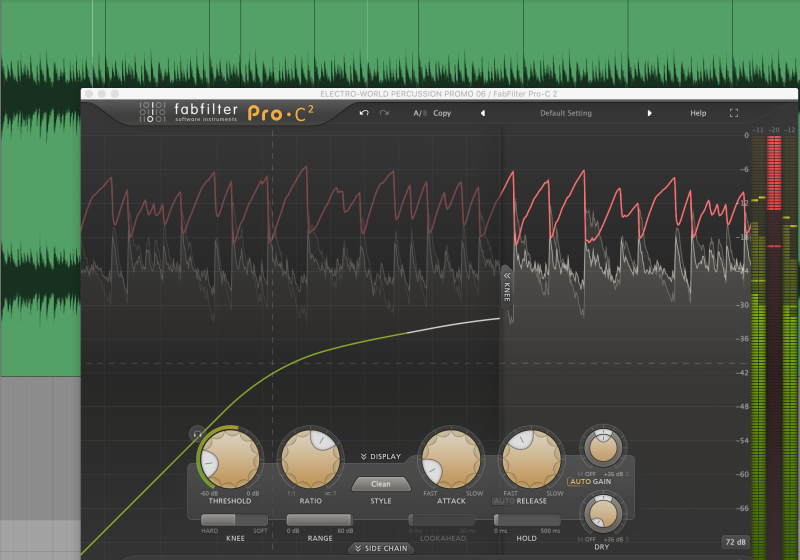Click the Clean style button
The width and height of the screenshot is (800, 560).
[381, 484]
